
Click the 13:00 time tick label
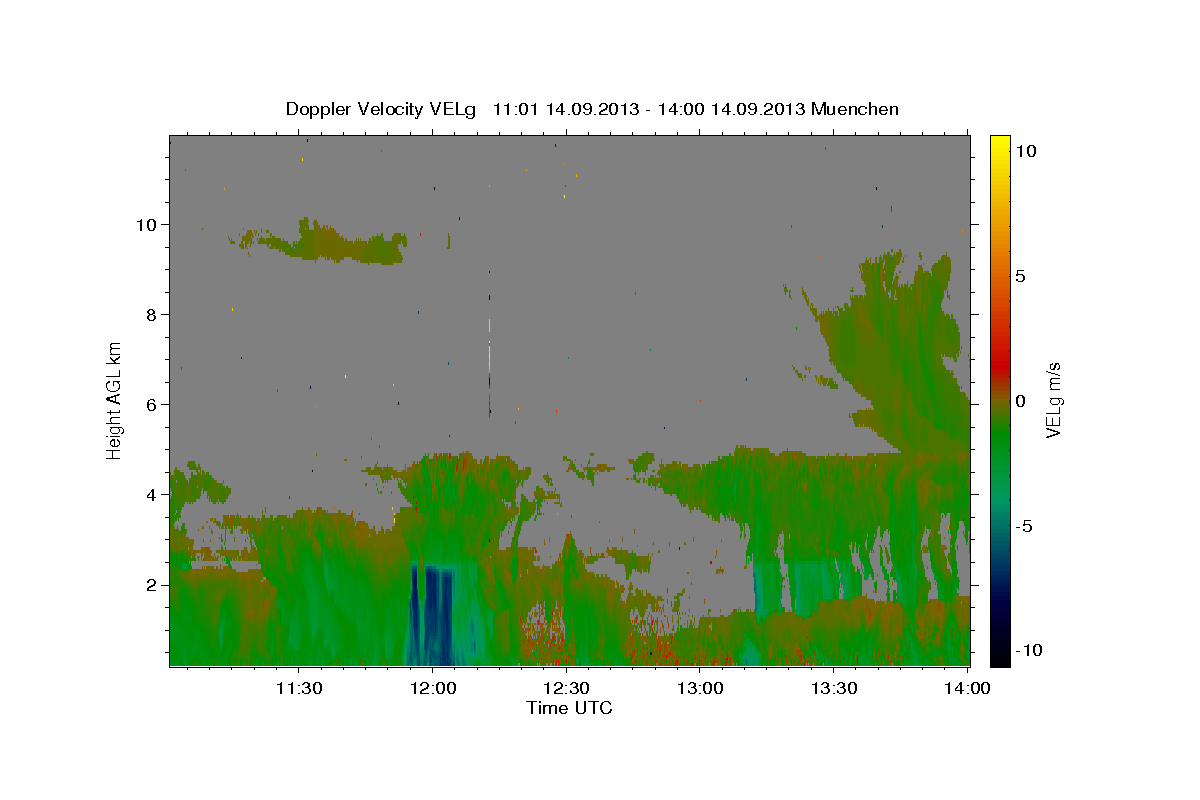click(x=700, y=688)
